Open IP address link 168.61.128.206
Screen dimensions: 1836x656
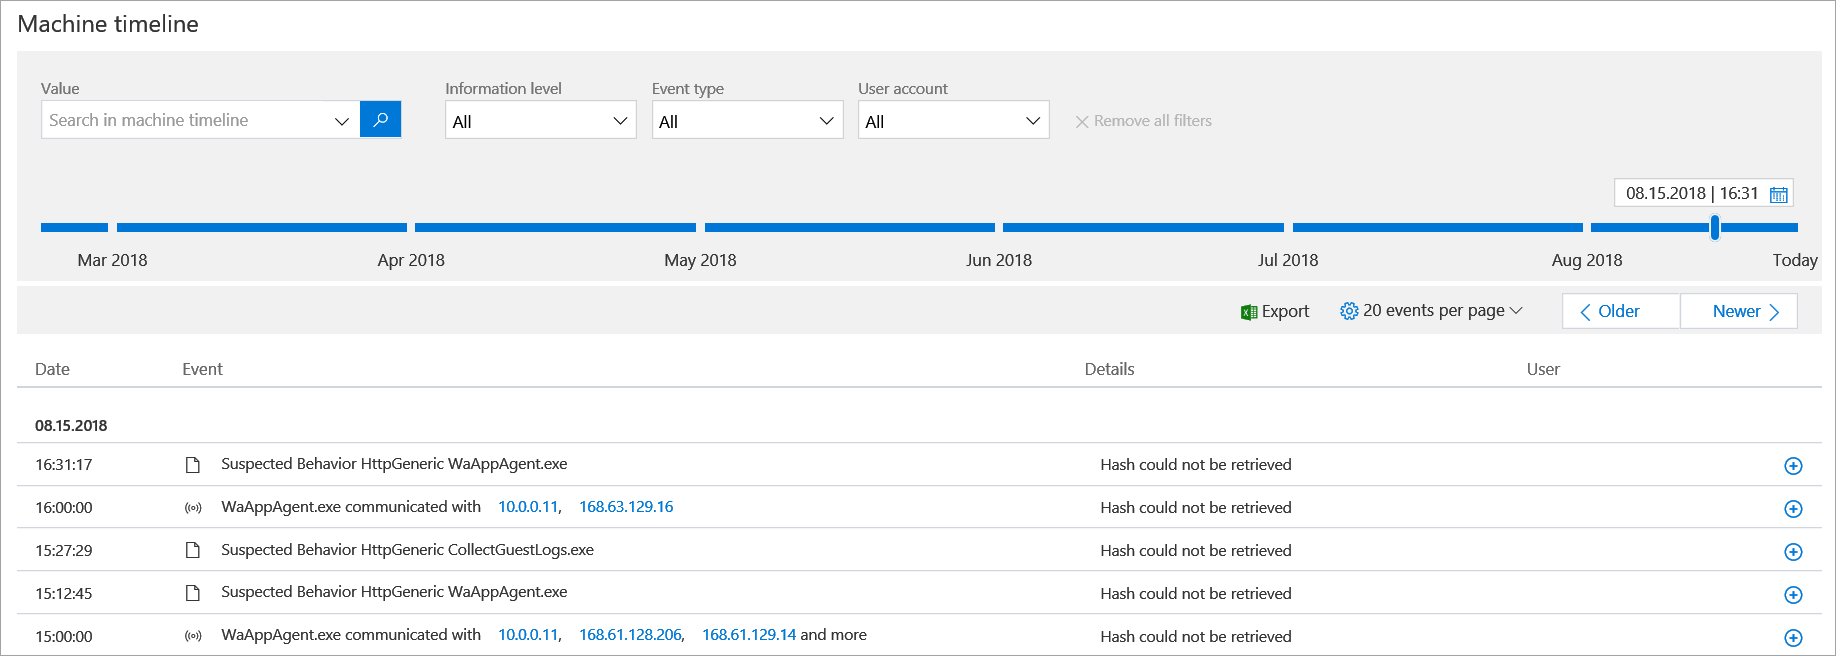point(630,635)
